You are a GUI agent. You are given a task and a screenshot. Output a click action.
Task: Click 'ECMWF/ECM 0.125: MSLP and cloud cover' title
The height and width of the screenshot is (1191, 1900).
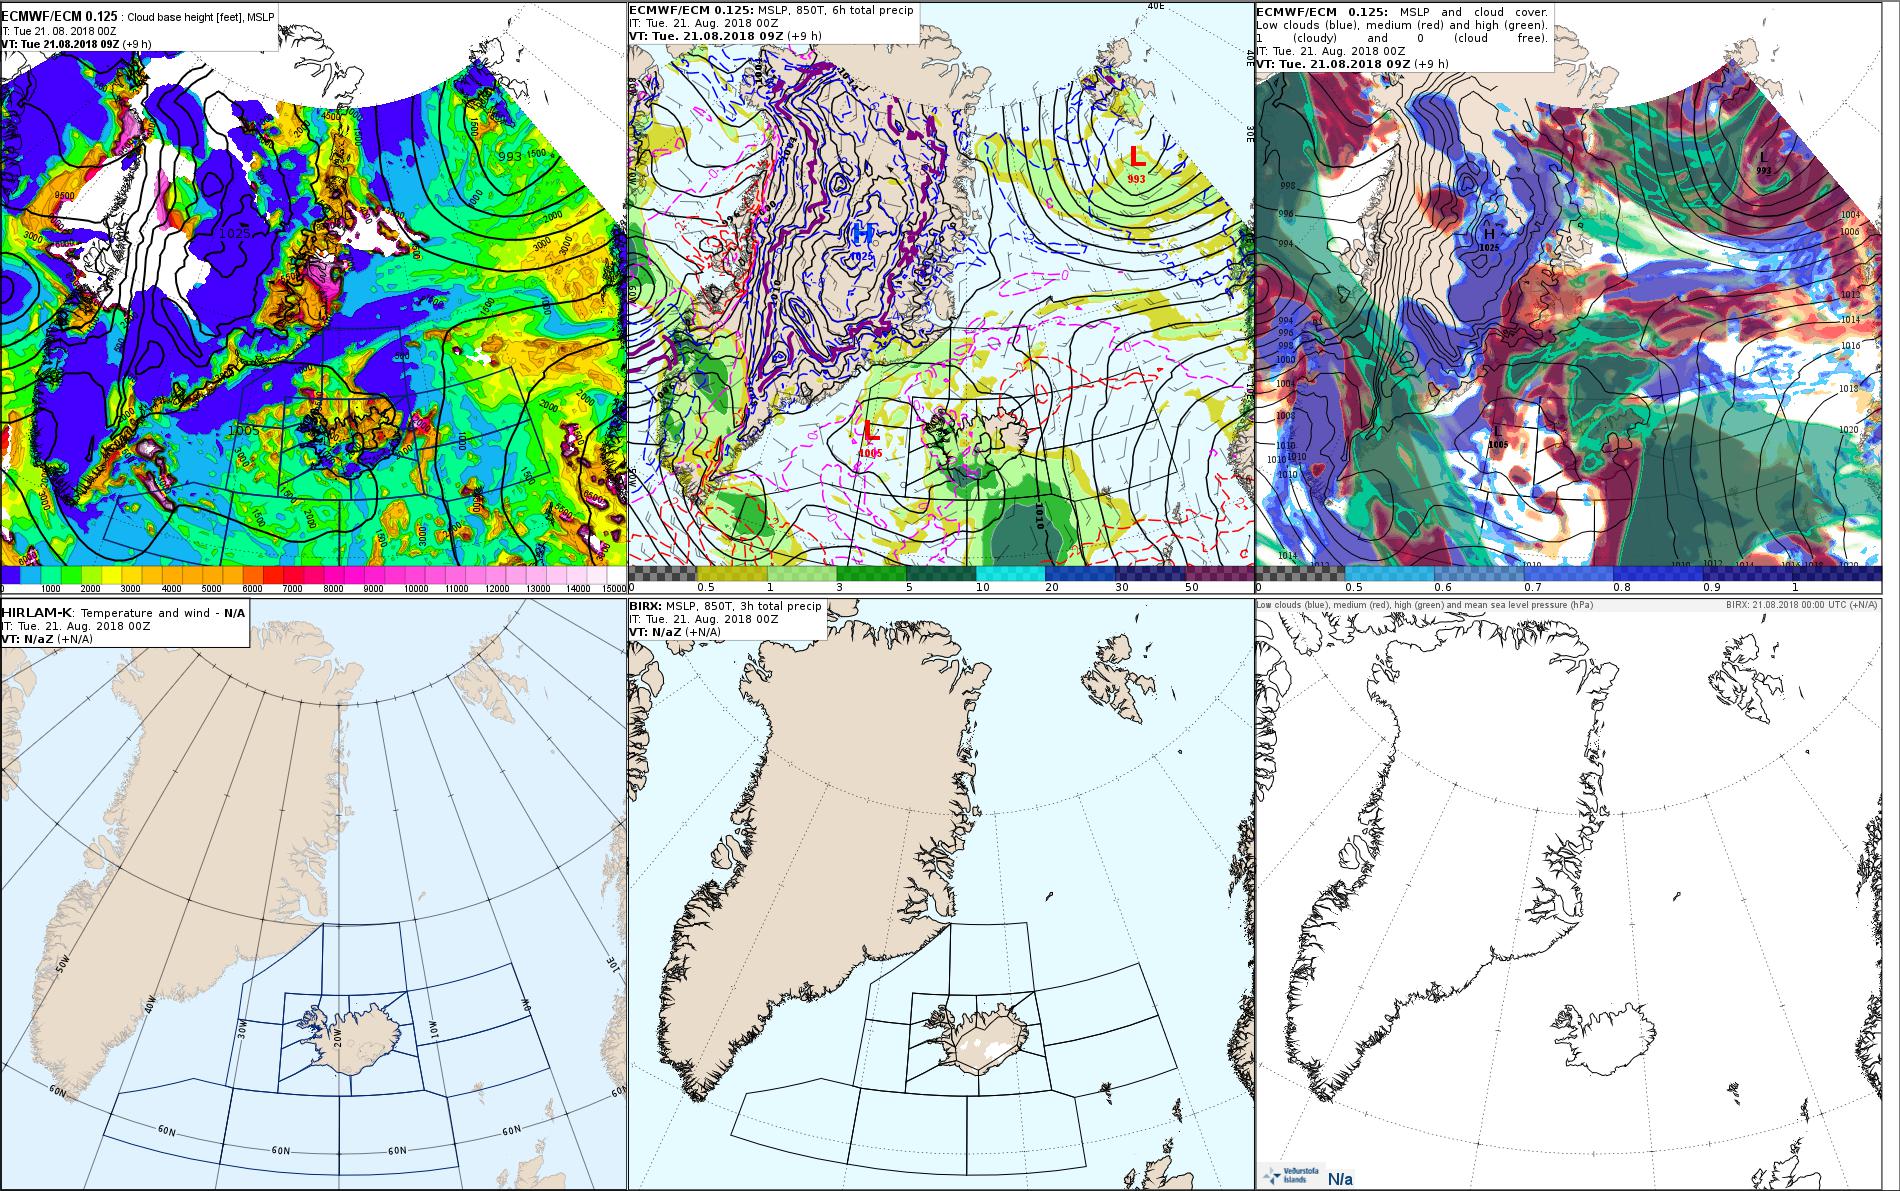[x=1400, y=11]
